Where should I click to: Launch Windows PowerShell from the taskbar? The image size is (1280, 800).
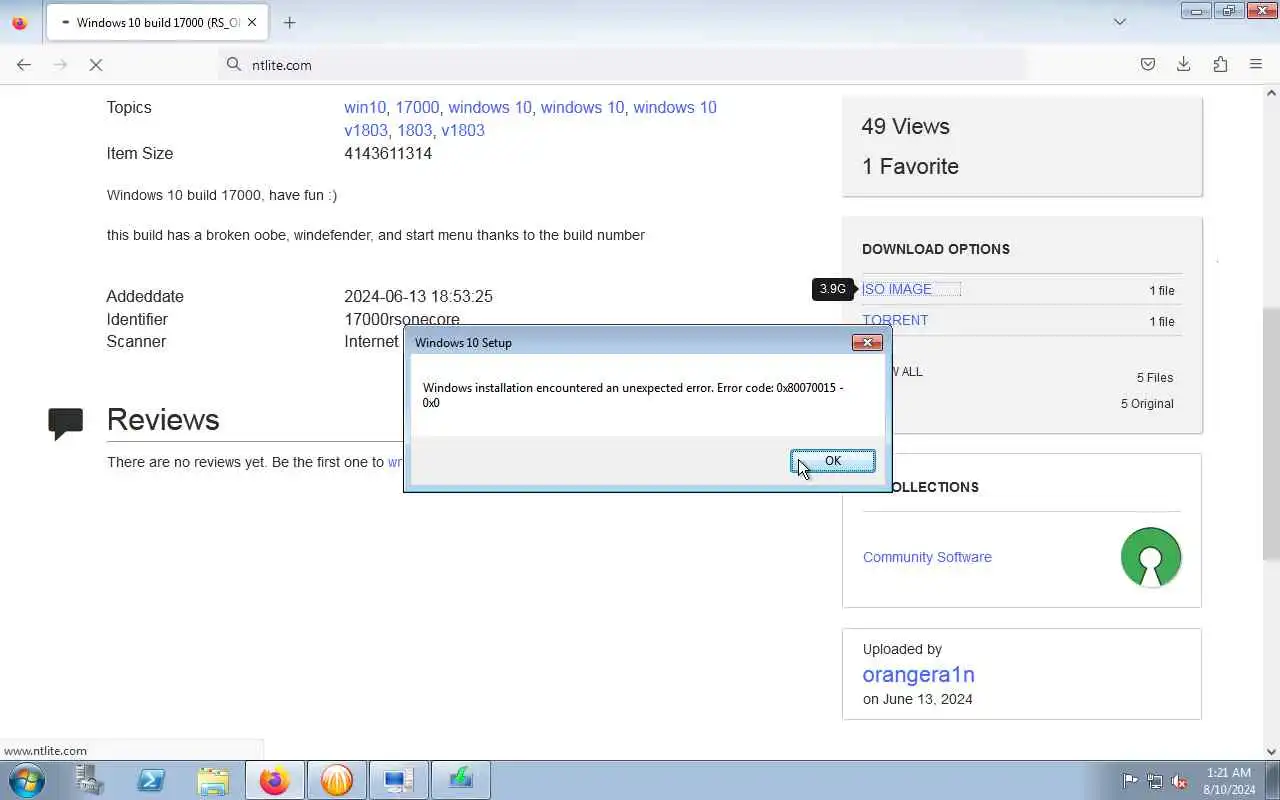click(151, 780)
